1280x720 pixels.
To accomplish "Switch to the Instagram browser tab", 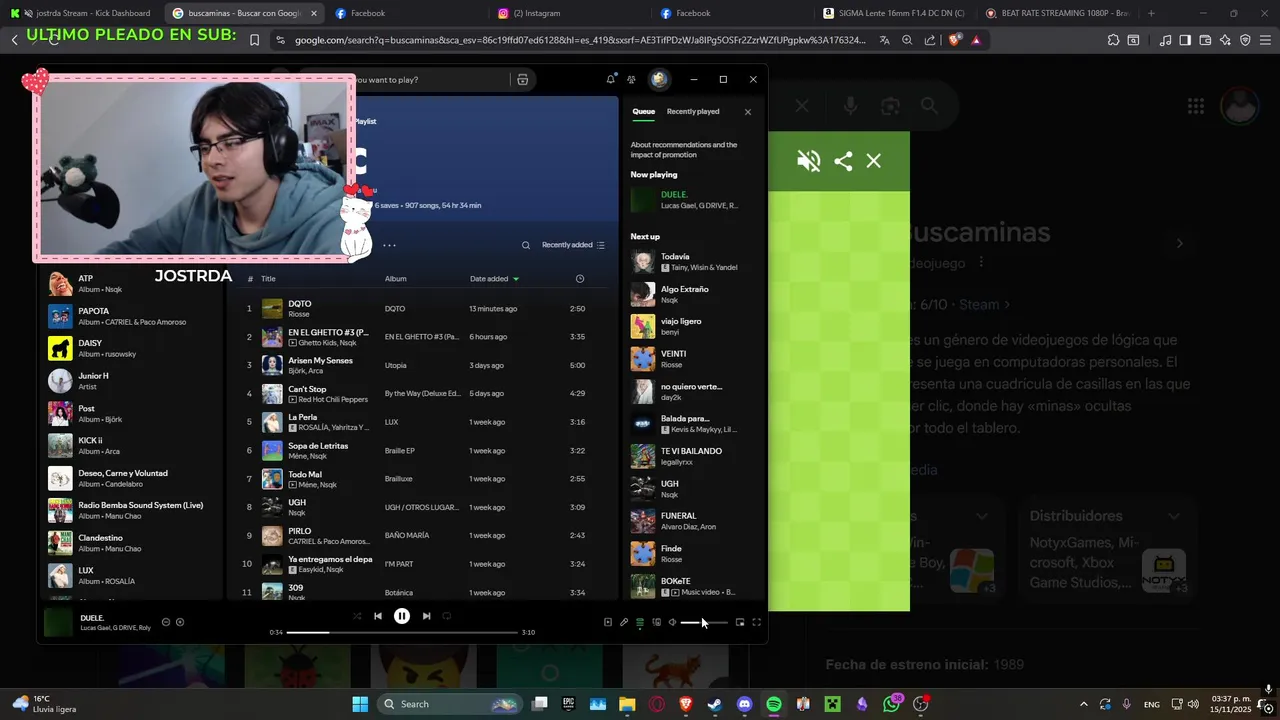I will (x=569, y=13).
